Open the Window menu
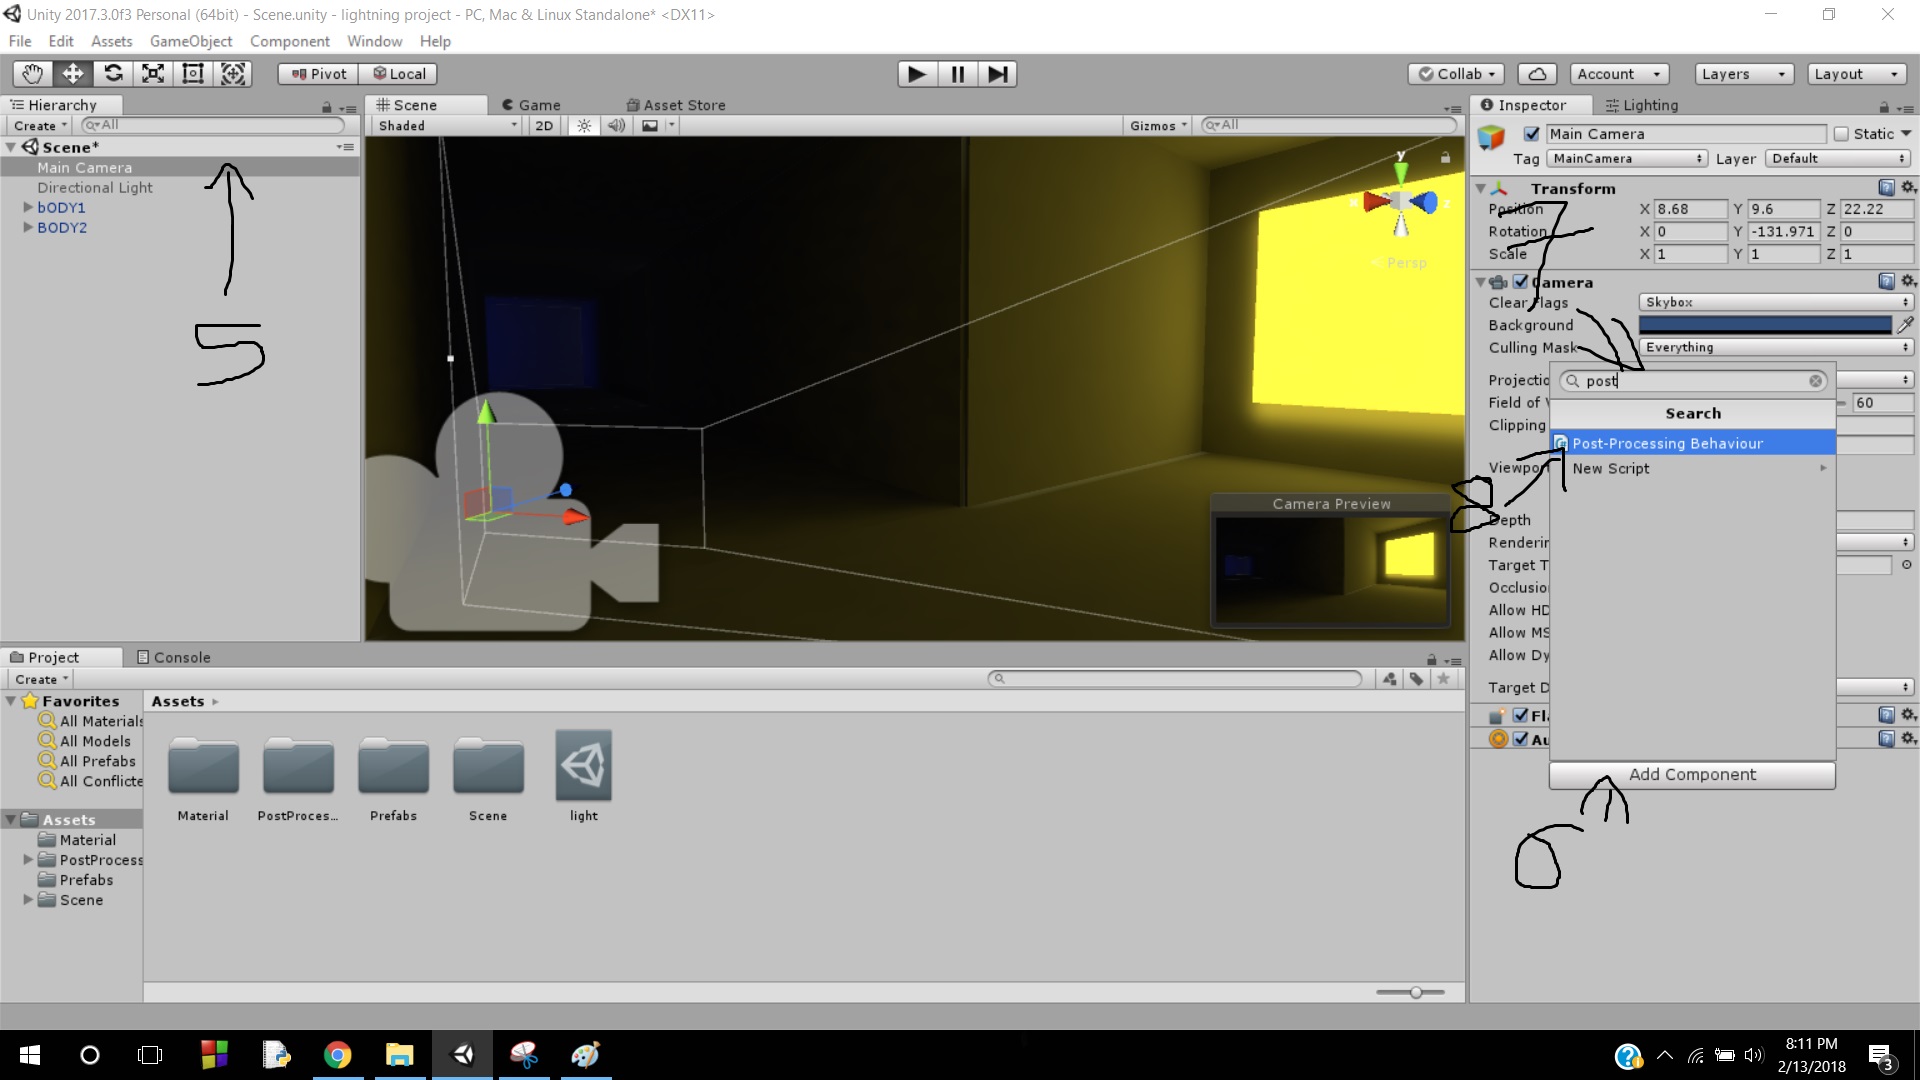Viewport: 1920px width, 1080px height. 374,41
